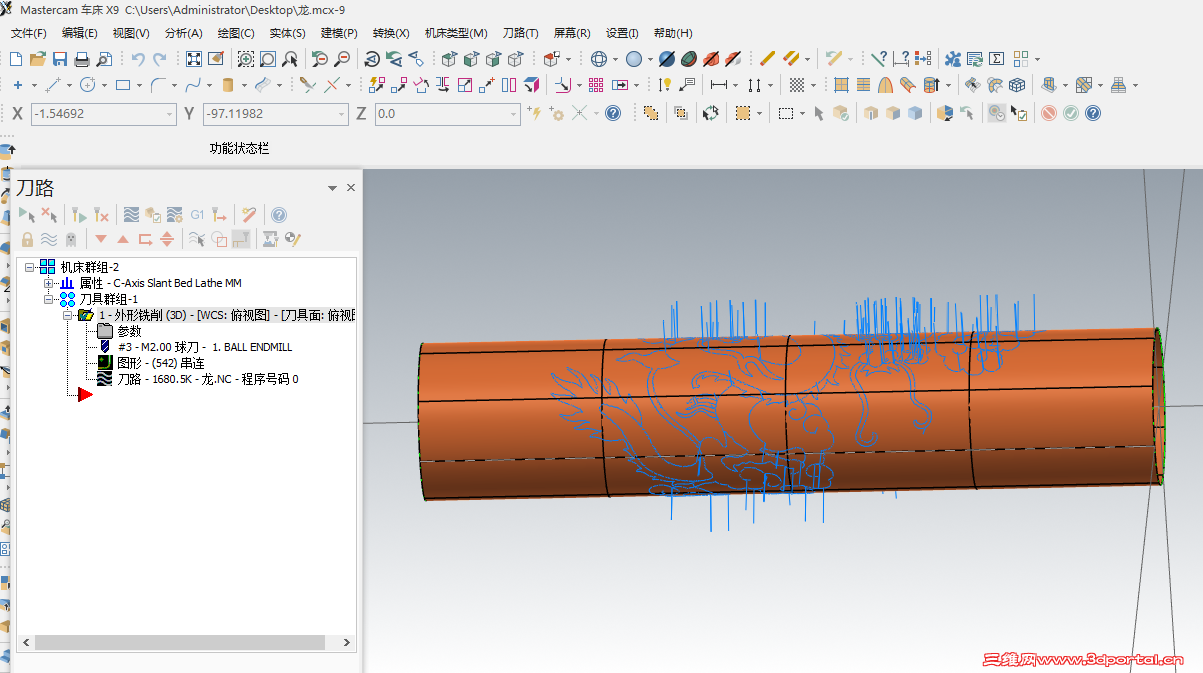
Task: Open the 帮助(H) menu
Action: point(672,33)
